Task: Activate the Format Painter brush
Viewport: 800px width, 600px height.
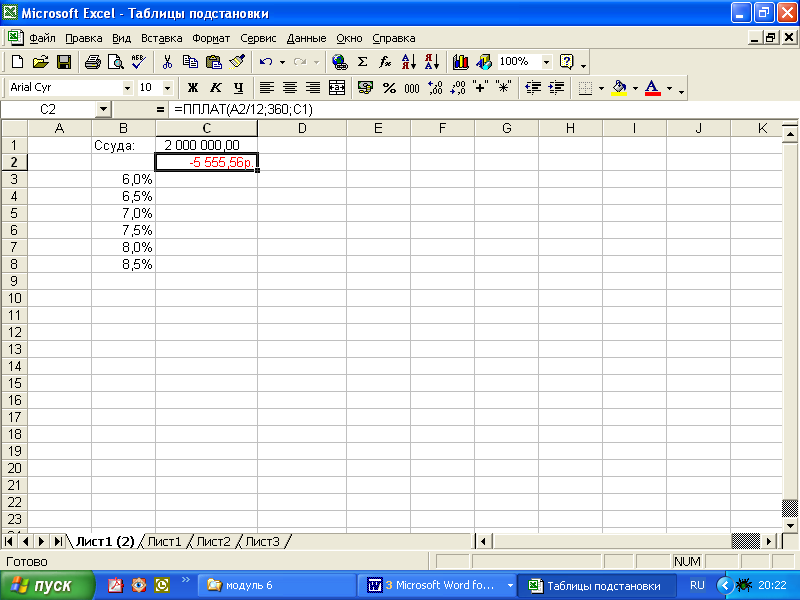Action: tap(237, 62)
